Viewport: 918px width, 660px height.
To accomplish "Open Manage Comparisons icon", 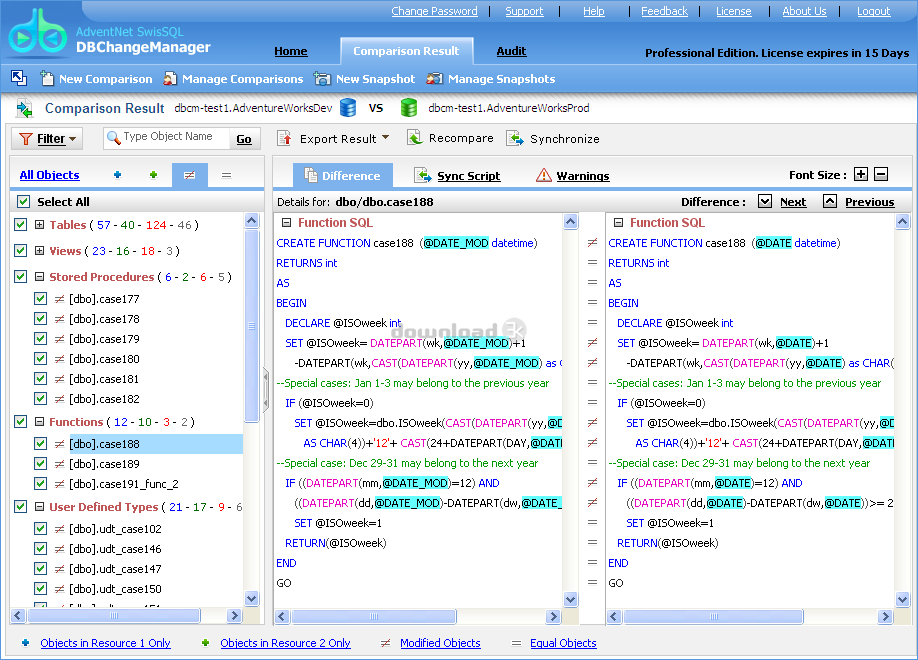I will (170, 78).
